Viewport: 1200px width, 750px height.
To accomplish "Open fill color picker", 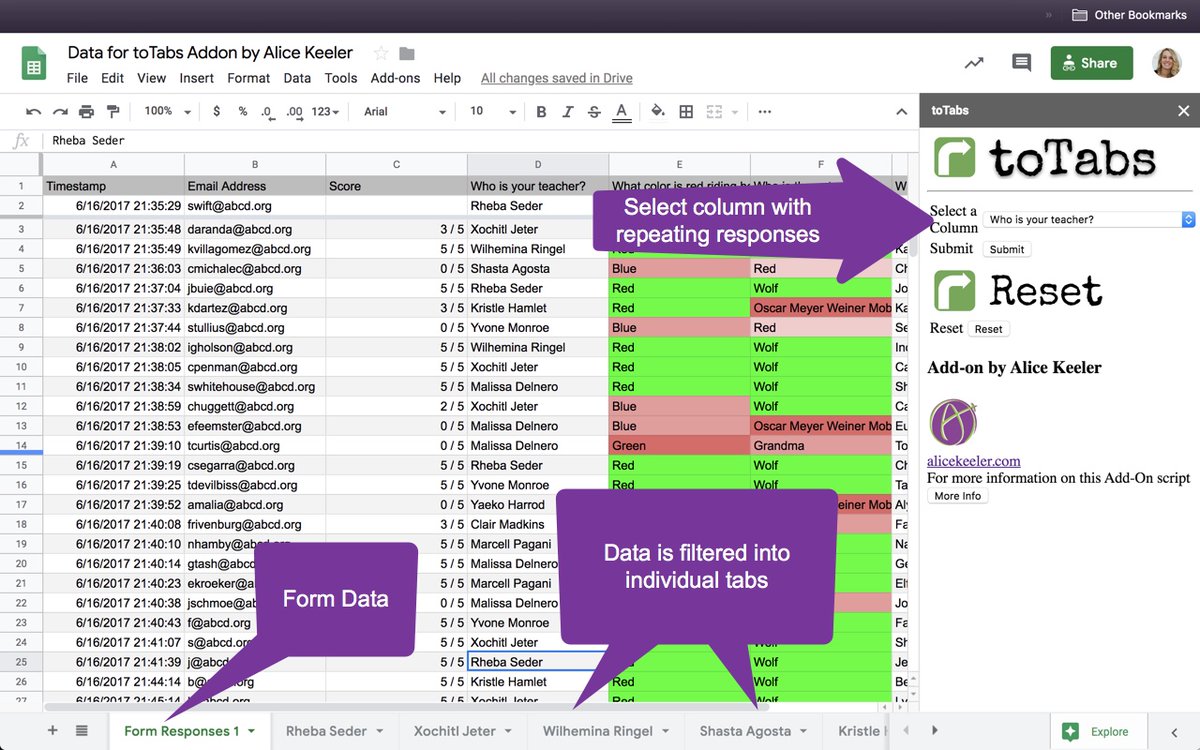I will (657, 111).
